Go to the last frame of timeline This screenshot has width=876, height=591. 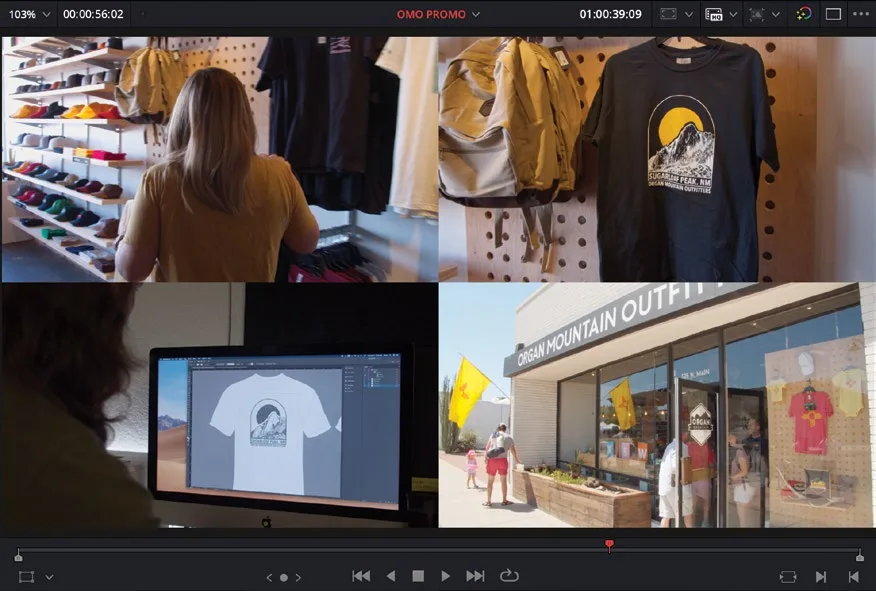pos(475,576)
